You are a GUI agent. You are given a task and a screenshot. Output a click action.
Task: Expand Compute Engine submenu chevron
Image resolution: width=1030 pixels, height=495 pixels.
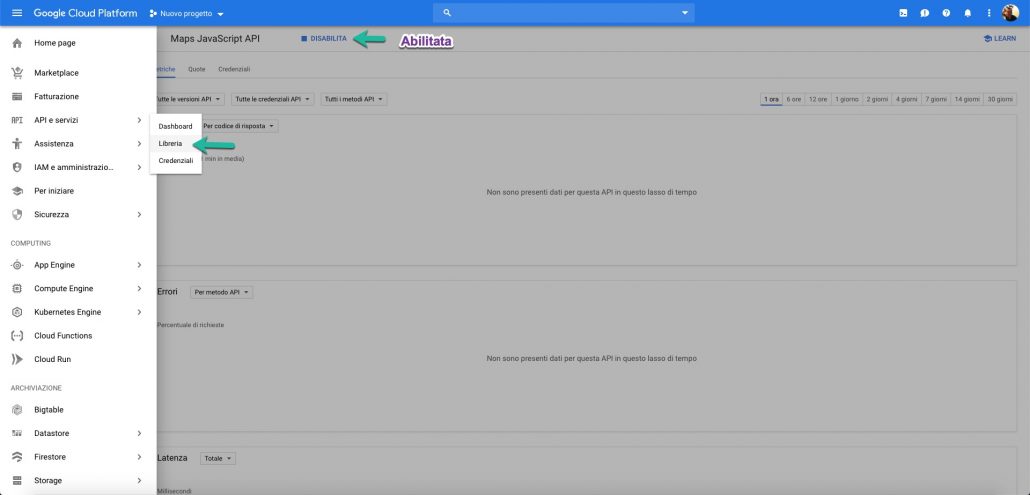[x=139, y=289]
